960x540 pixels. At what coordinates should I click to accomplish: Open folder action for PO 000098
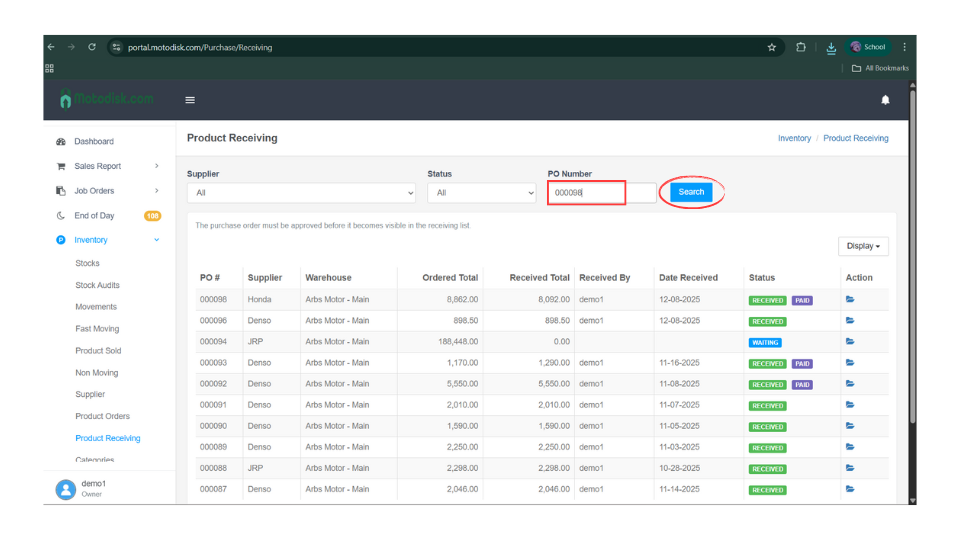850,299
